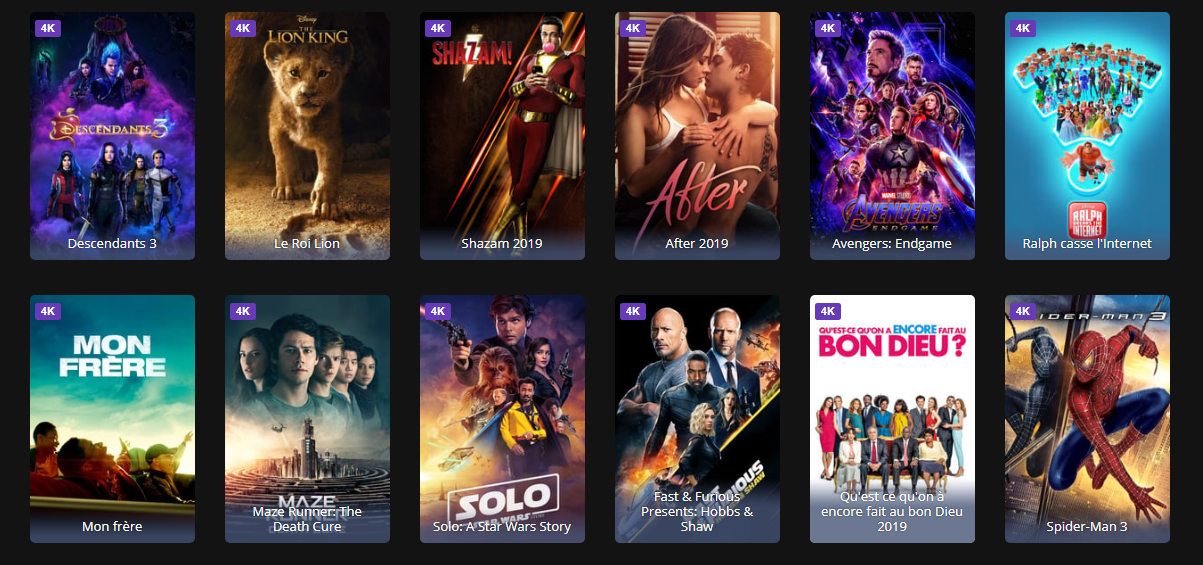The image size is (1203, 565).
Task: Select the Solo: A Star Wars Story poster
Action: point(502,419)
